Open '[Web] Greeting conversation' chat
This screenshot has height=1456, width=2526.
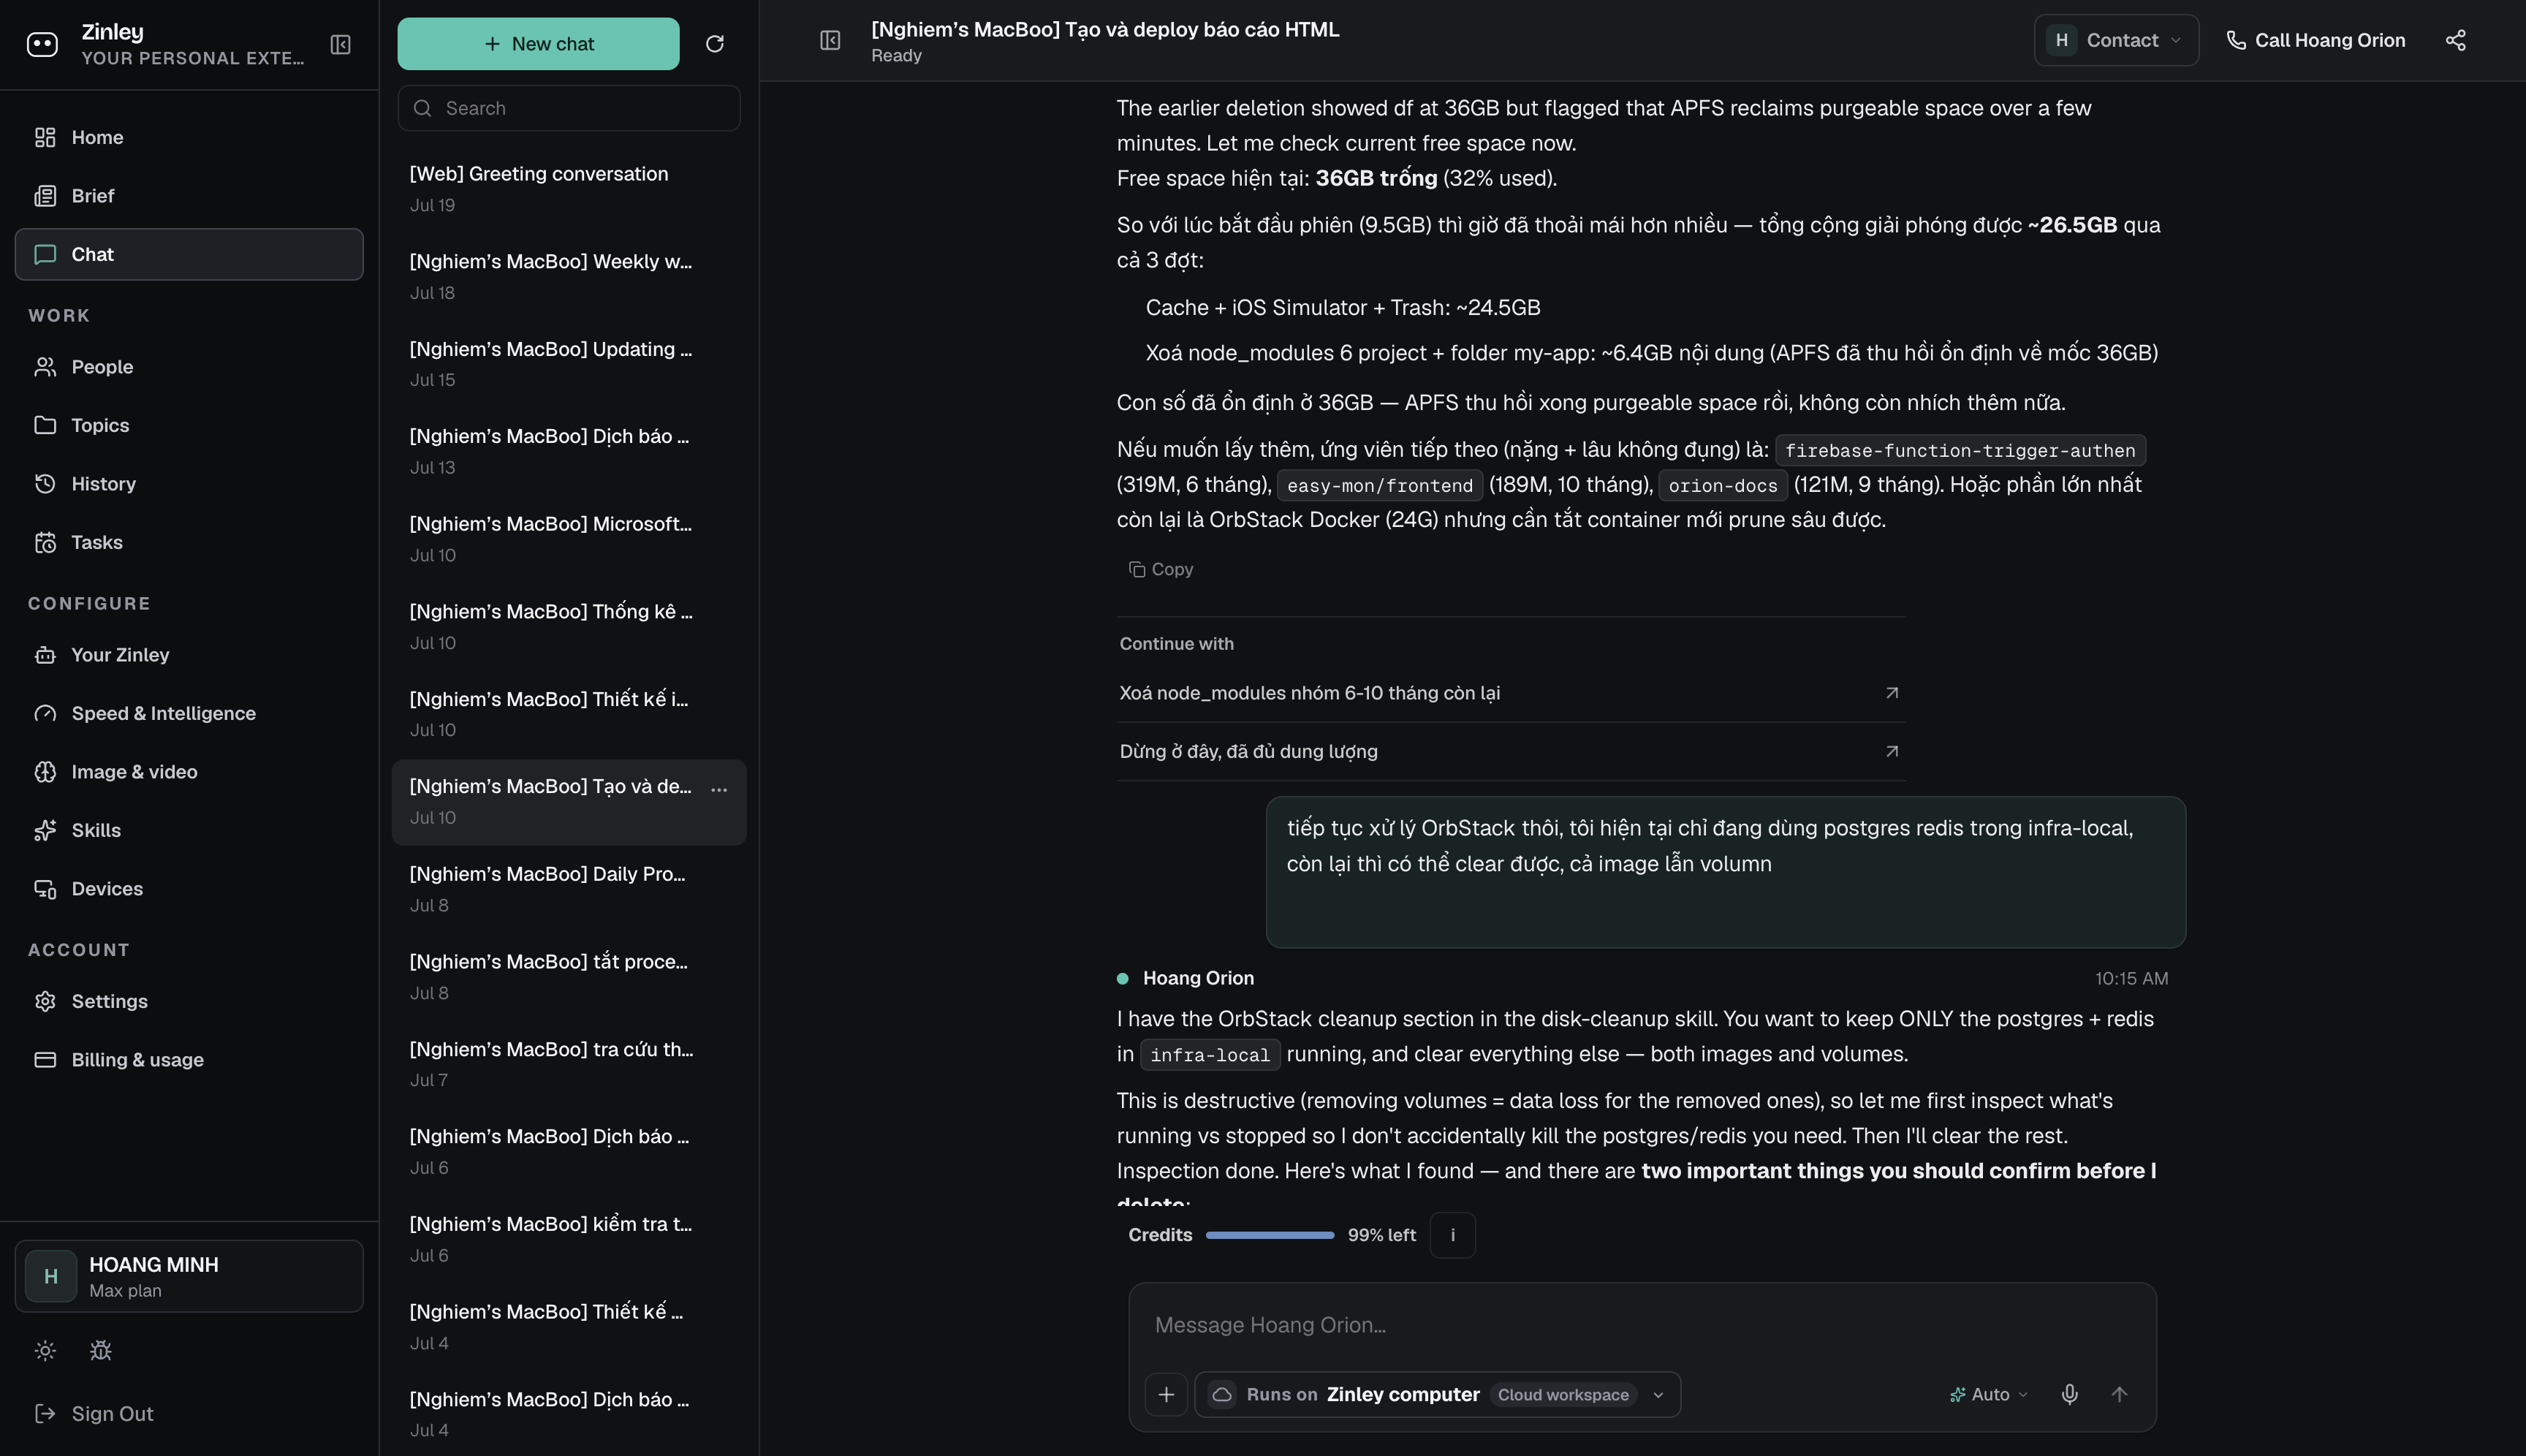pos(569,188)
